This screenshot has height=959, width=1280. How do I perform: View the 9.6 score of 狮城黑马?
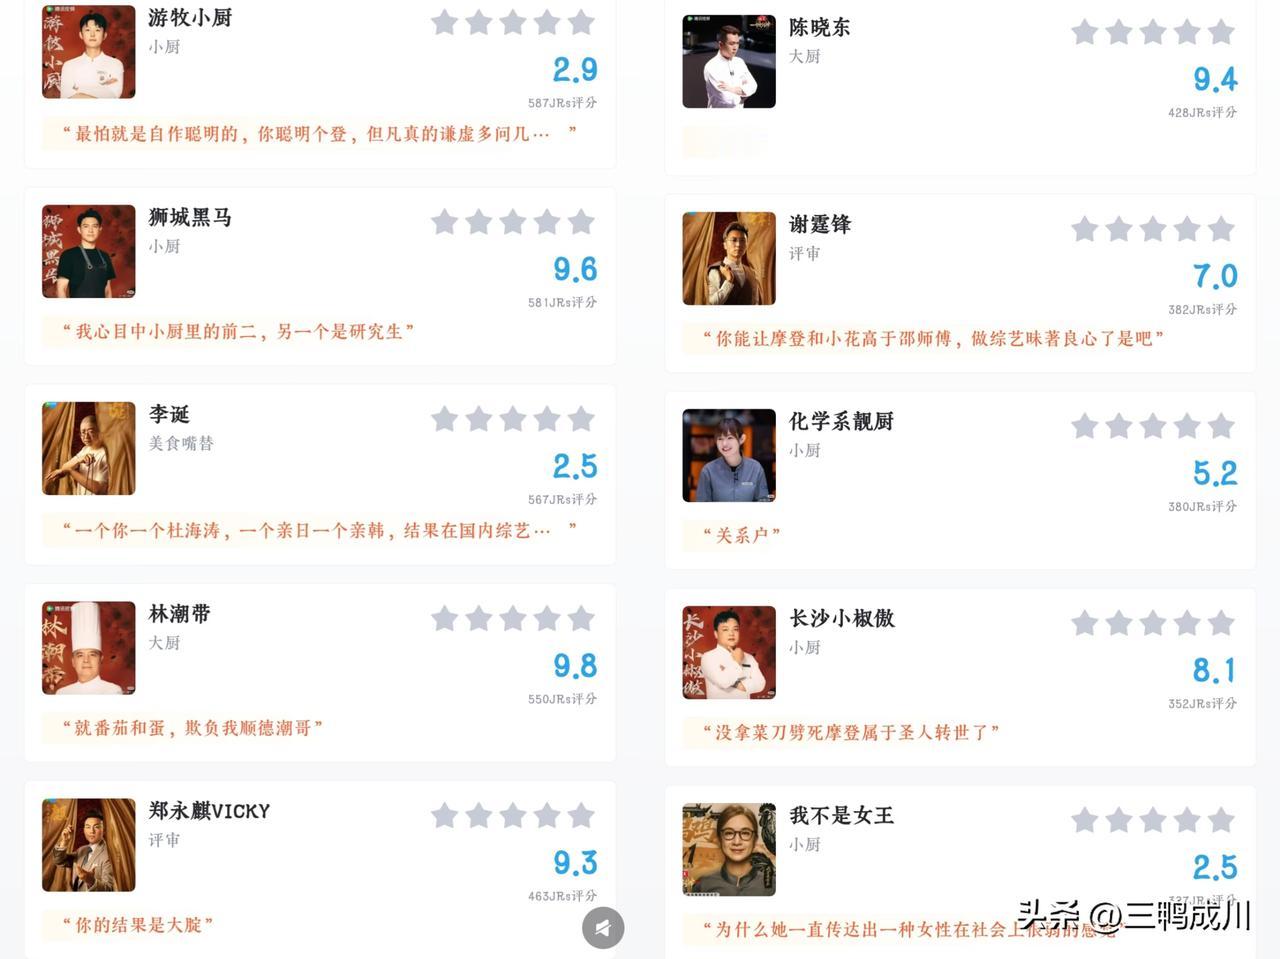[575, 269]
